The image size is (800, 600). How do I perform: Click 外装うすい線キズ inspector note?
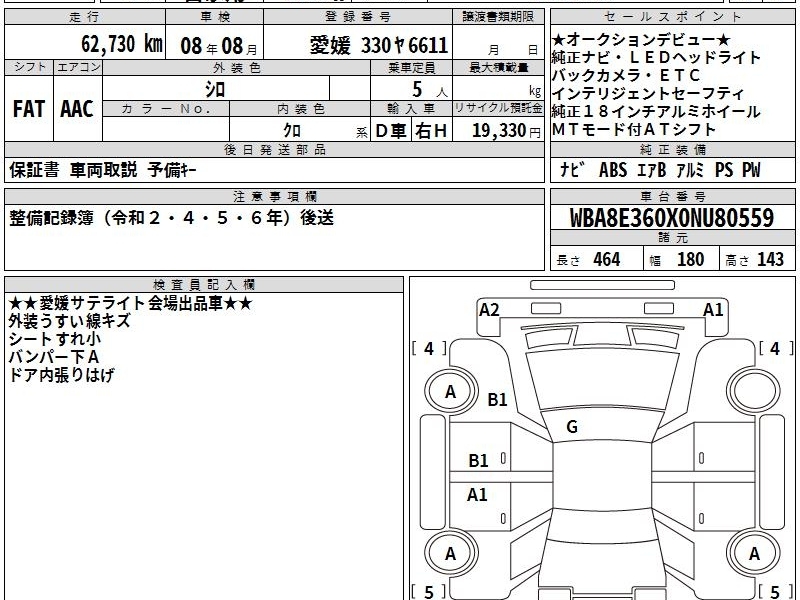[x=69, y=321]
